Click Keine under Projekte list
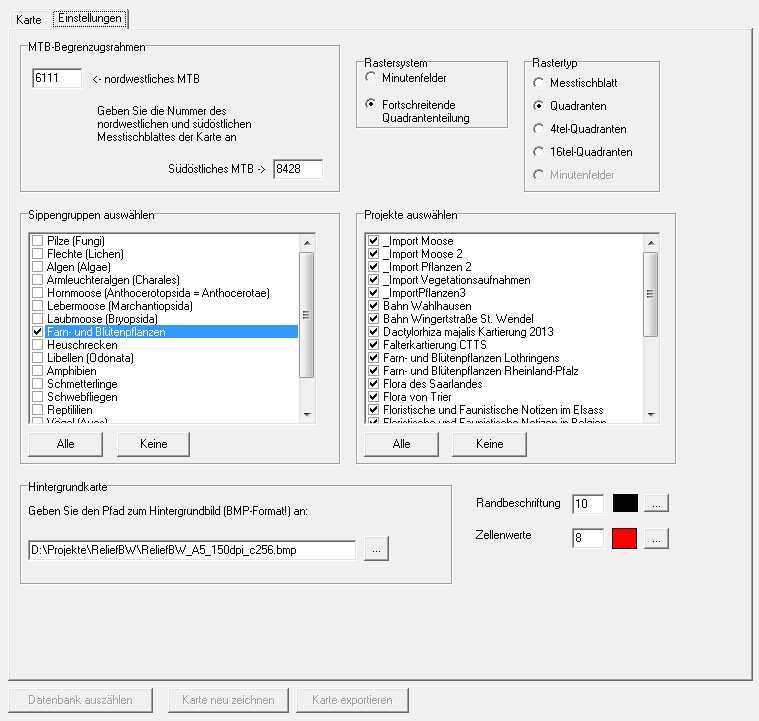Image resolution: width=759 pixels, height=721 pixels. pos(489,444)
